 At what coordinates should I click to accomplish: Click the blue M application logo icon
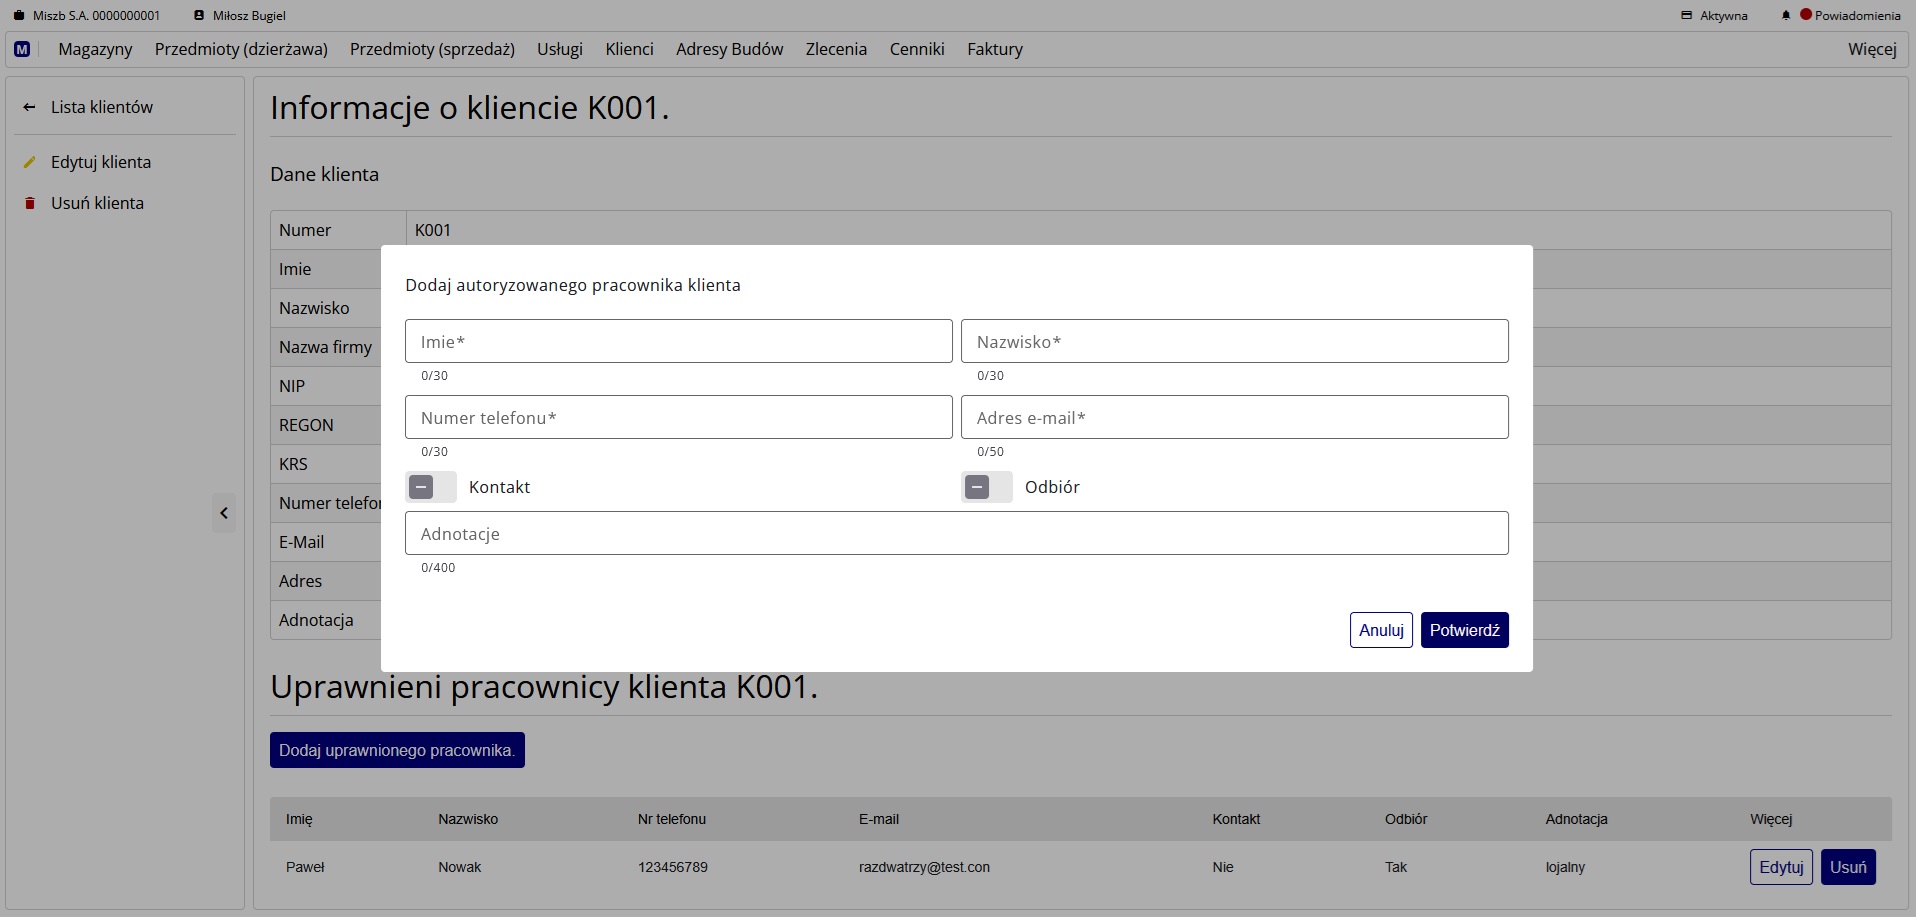click(x=22, y=49)
